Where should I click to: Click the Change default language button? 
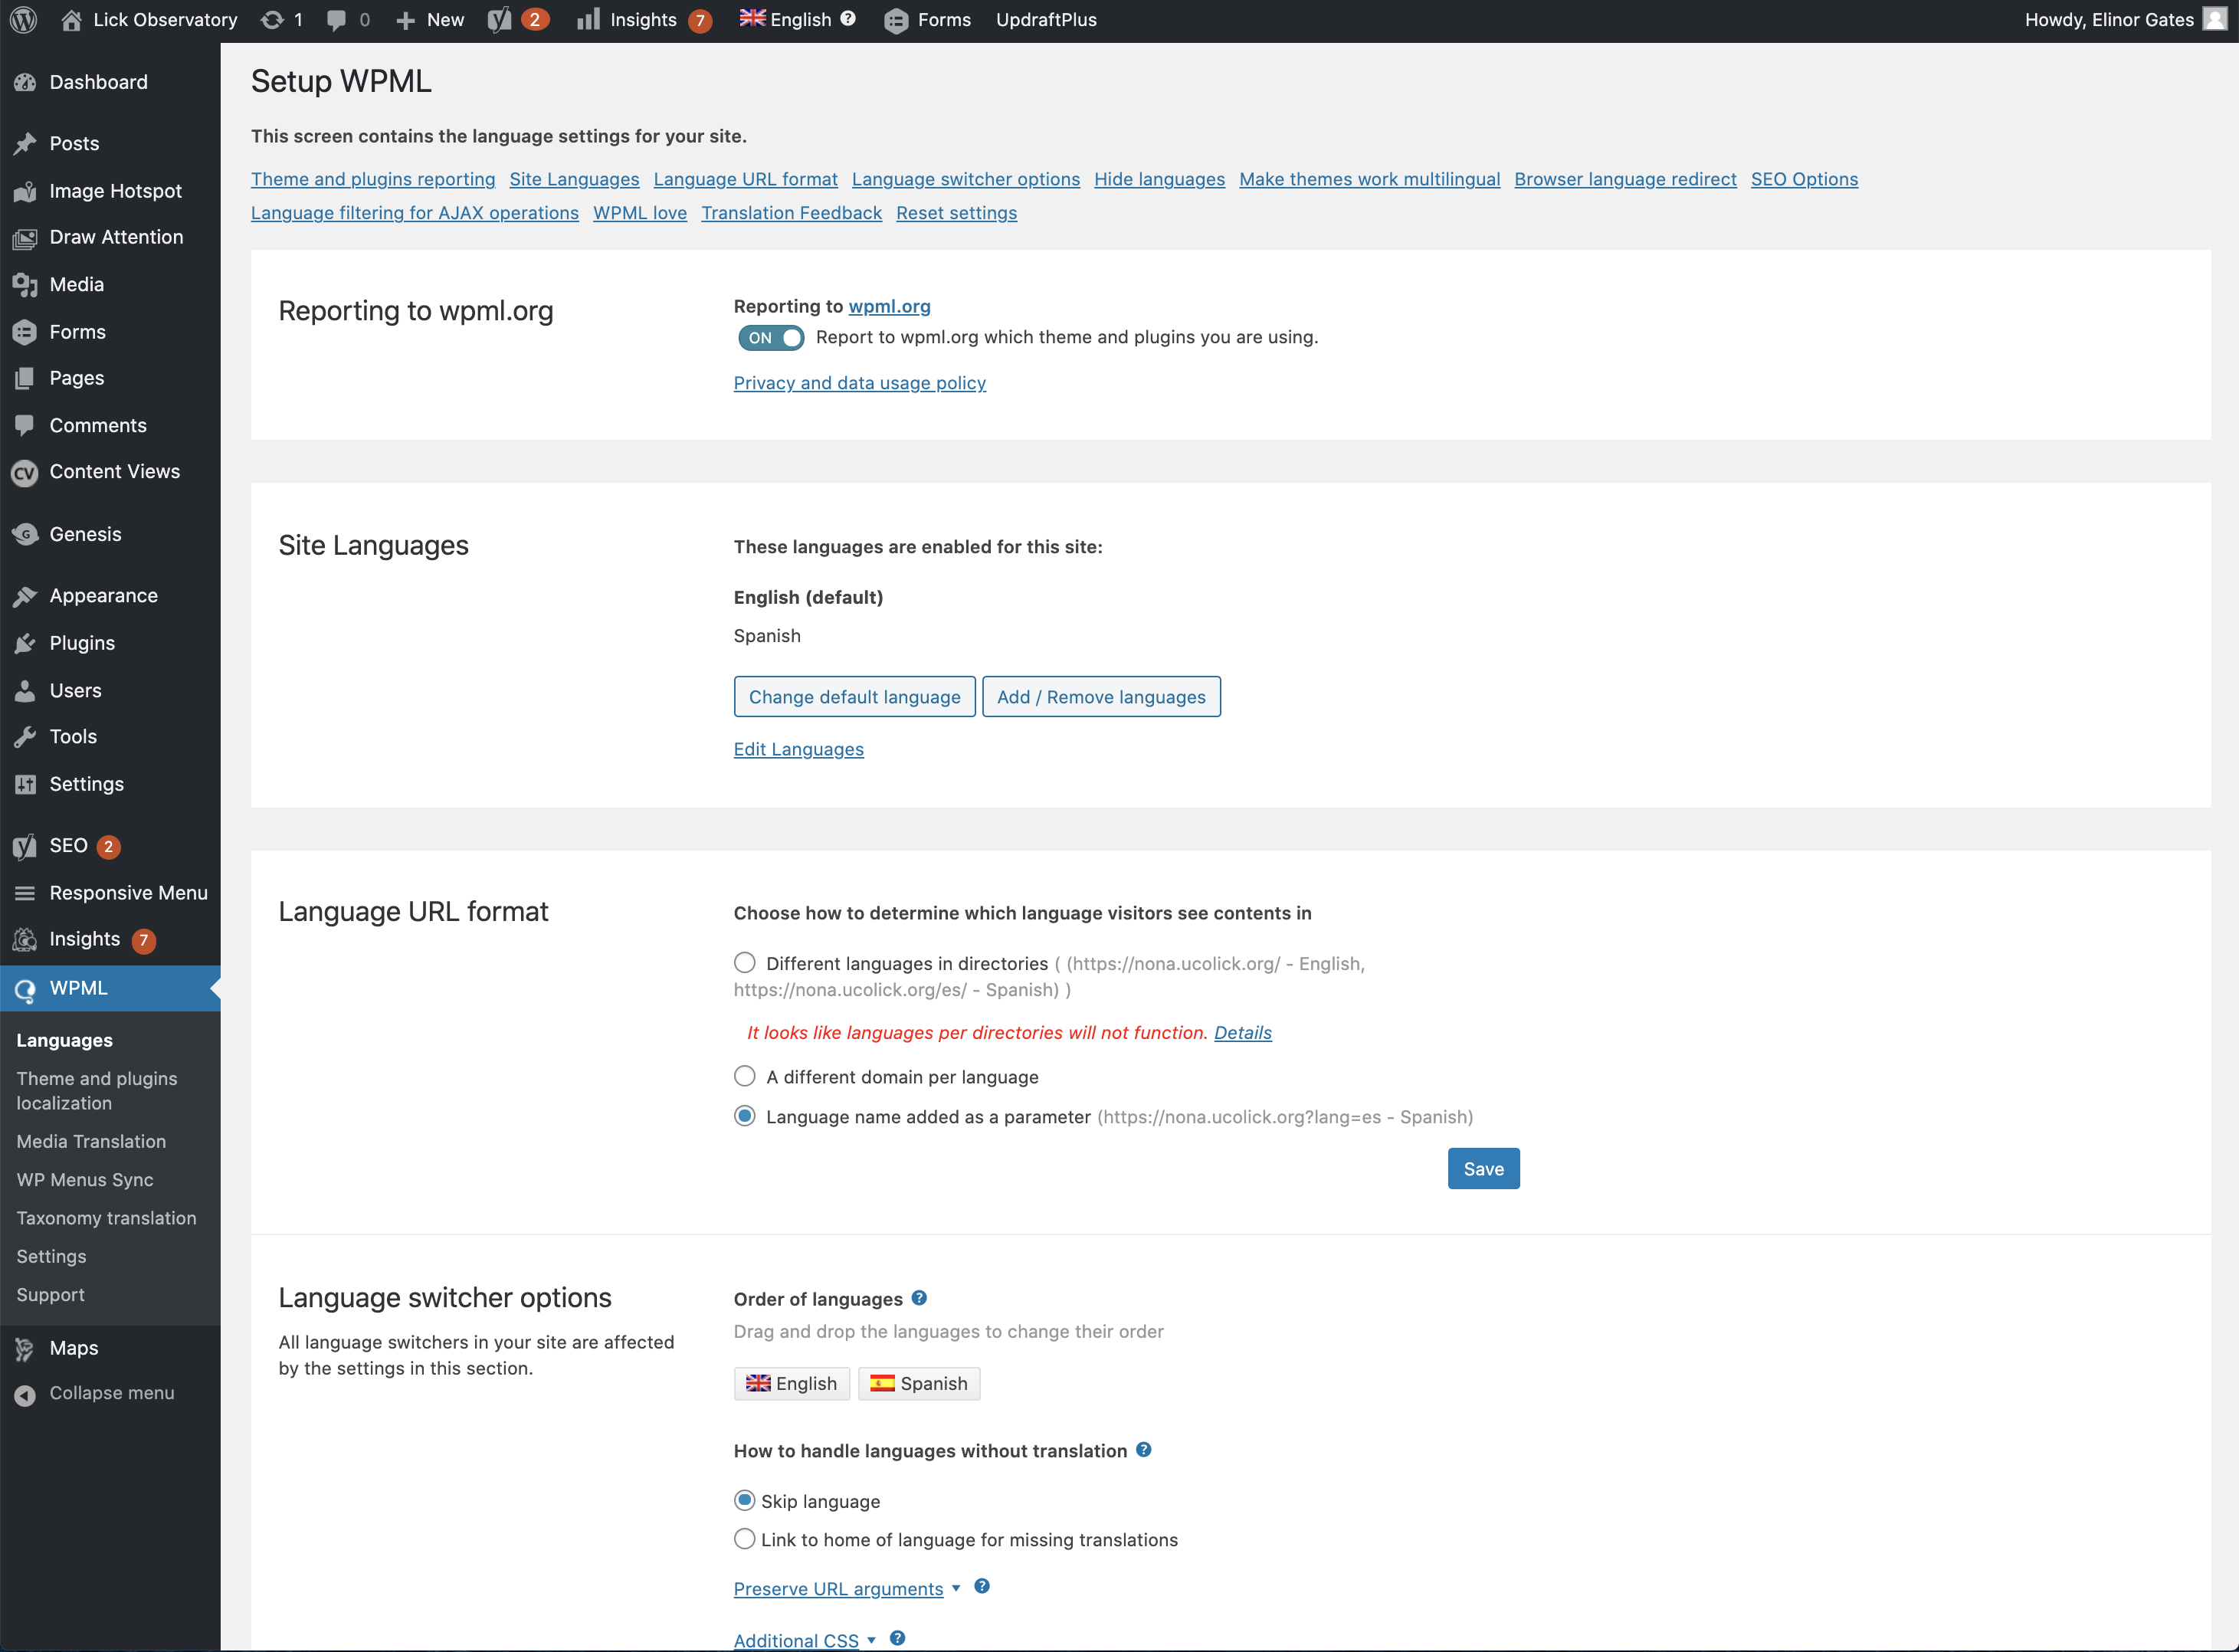point(855,697)
